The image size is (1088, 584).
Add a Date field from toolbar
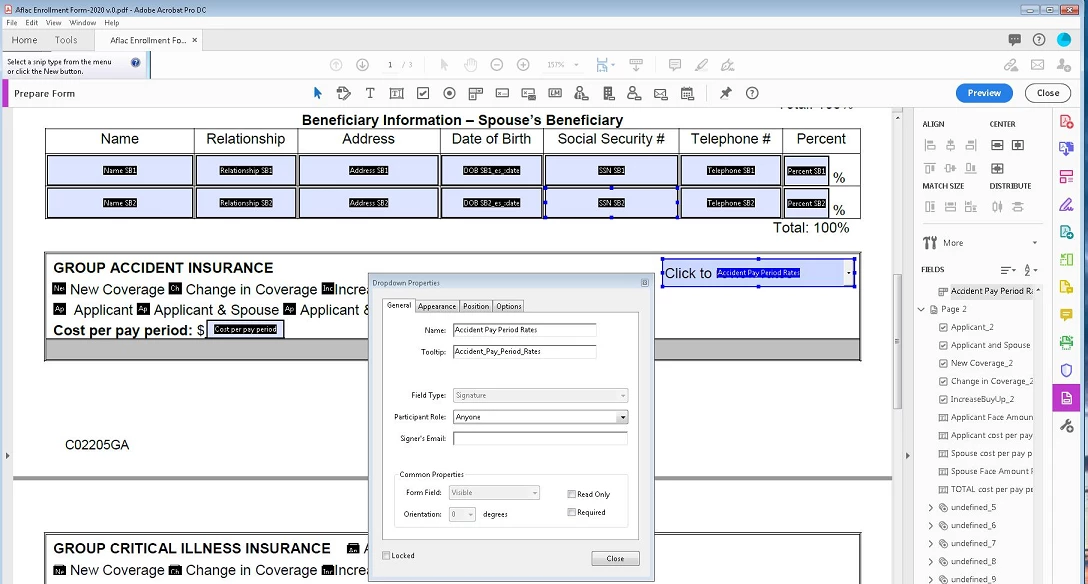point(687,93)
